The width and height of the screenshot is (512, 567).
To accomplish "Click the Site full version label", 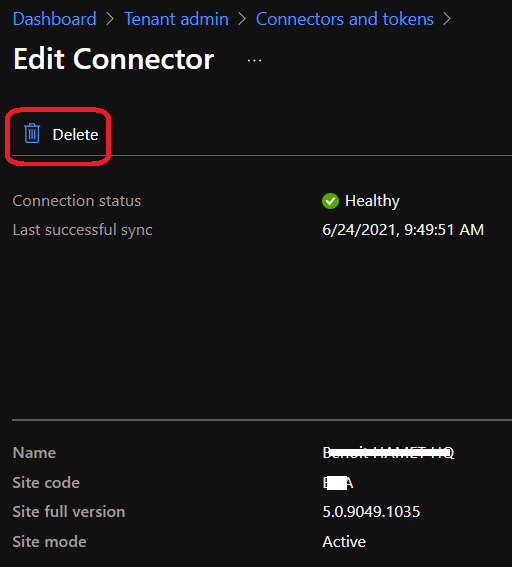I will coord(69,512).
